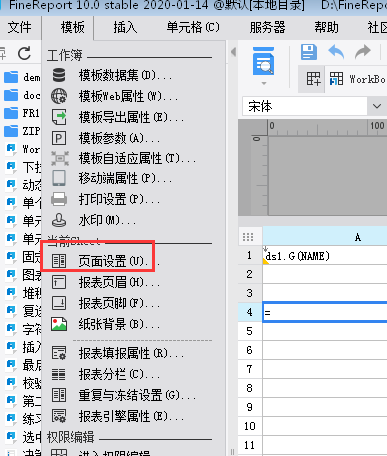
Task: Click the picture icon beside 纸张背景
Action: [59, 324]
